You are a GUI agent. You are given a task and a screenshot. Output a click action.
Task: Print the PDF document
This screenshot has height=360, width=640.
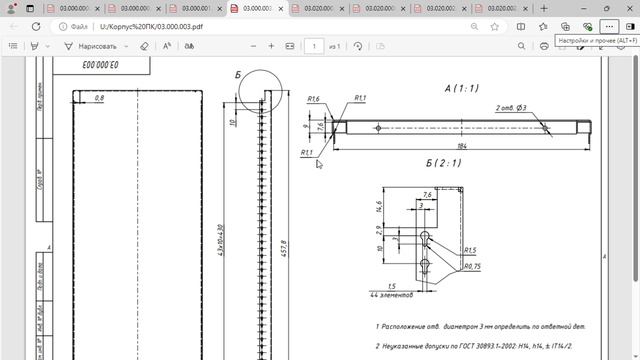(x=544, y=46)
